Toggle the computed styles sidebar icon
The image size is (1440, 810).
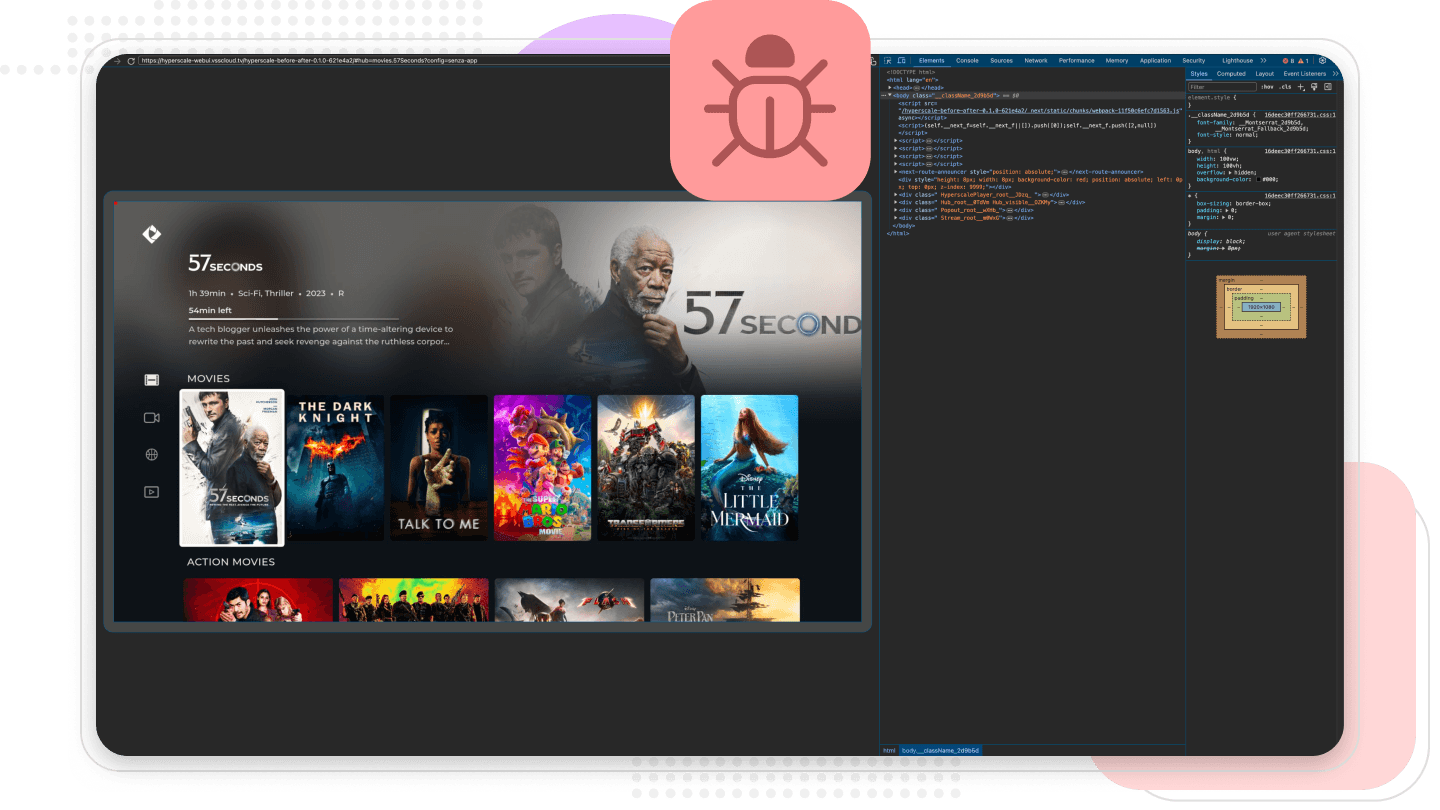coord(1328,87)
